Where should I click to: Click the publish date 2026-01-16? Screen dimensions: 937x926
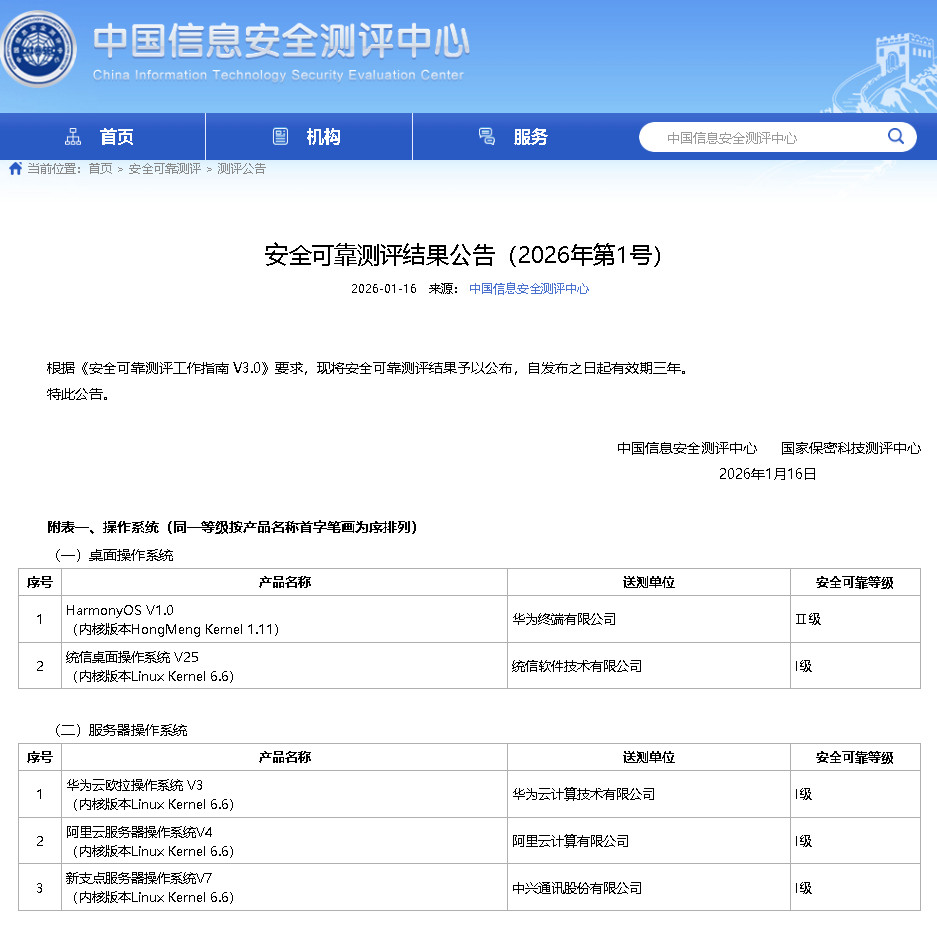[x=384, y=288]
